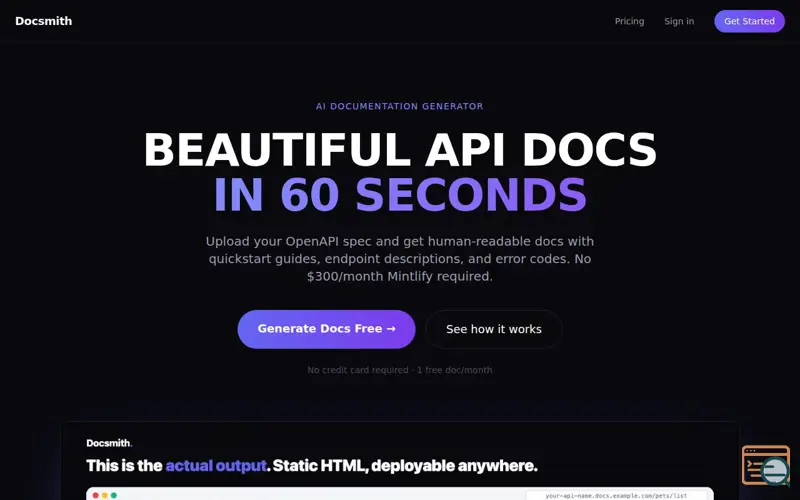The width and height of the screenshot is (800, 500).
Task: Click the AI DOCUMENTATION GENERATOR label
Action: pos(399,106)
